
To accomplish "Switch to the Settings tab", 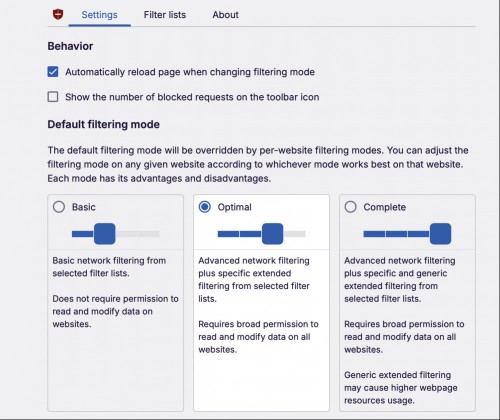I will (x=99, y=15).
